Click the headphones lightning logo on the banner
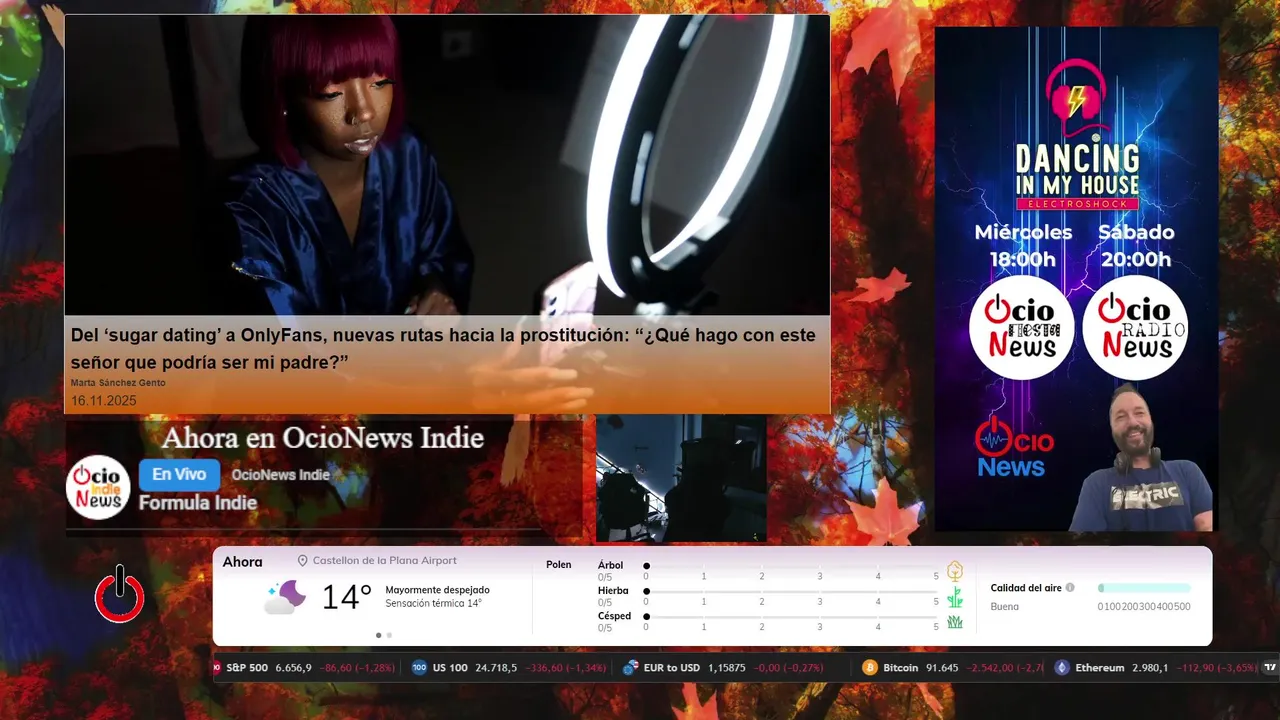 (1077, 98)
